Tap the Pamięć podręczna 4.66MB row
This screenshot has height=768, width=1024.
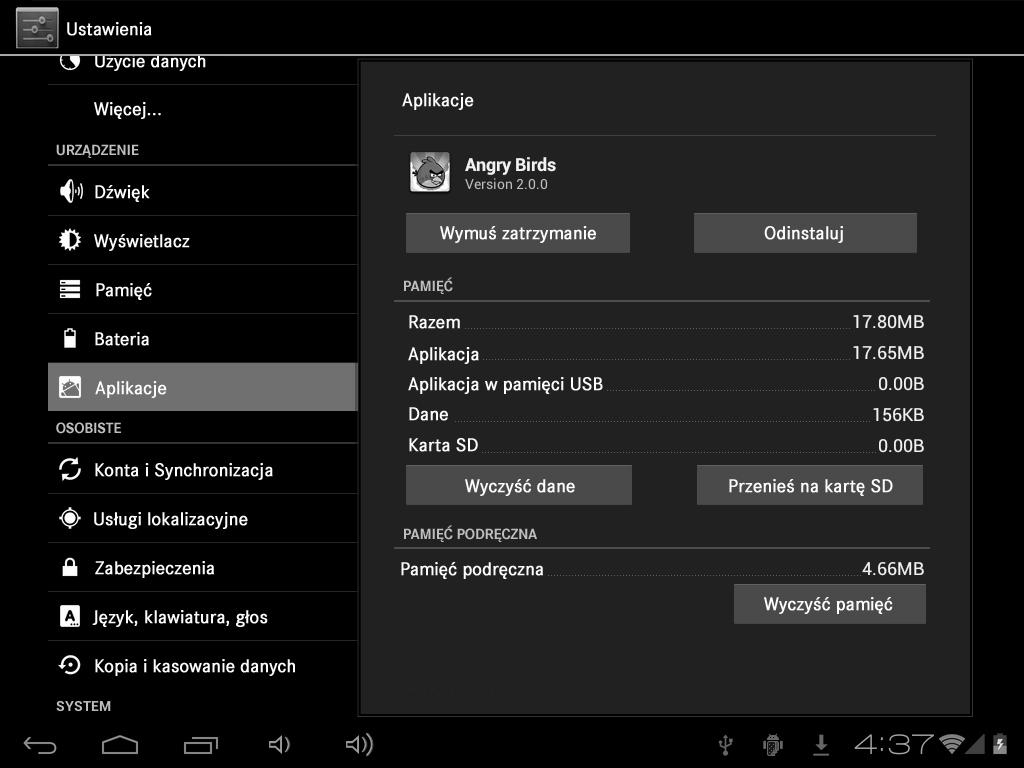pos(662,569)
